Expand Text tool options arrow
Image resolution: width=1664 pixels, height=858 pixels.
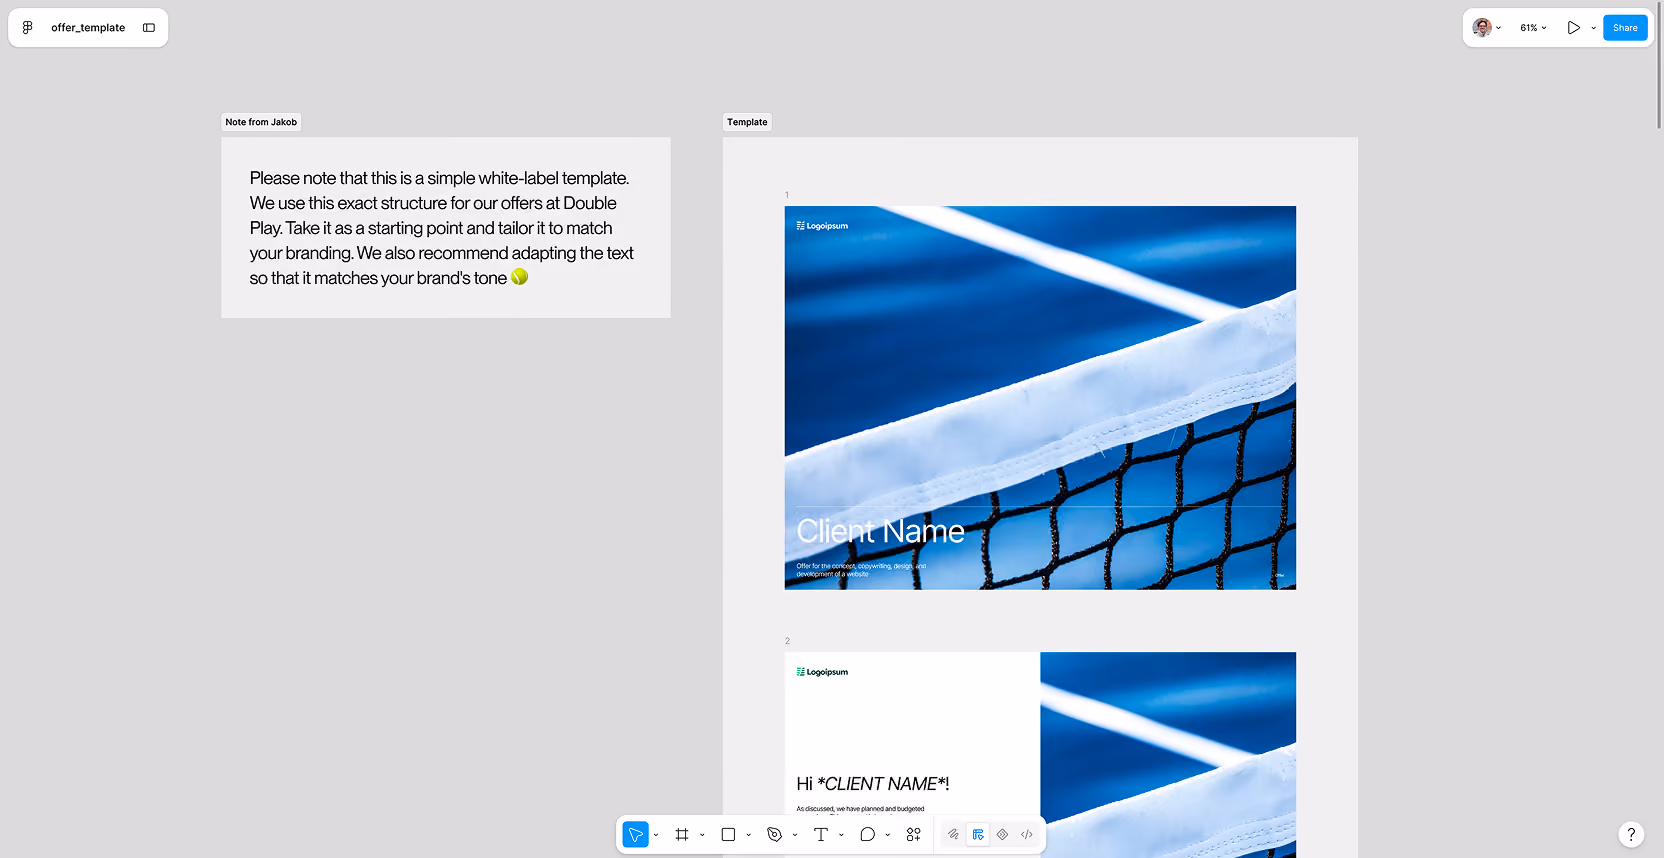point(841,835)
